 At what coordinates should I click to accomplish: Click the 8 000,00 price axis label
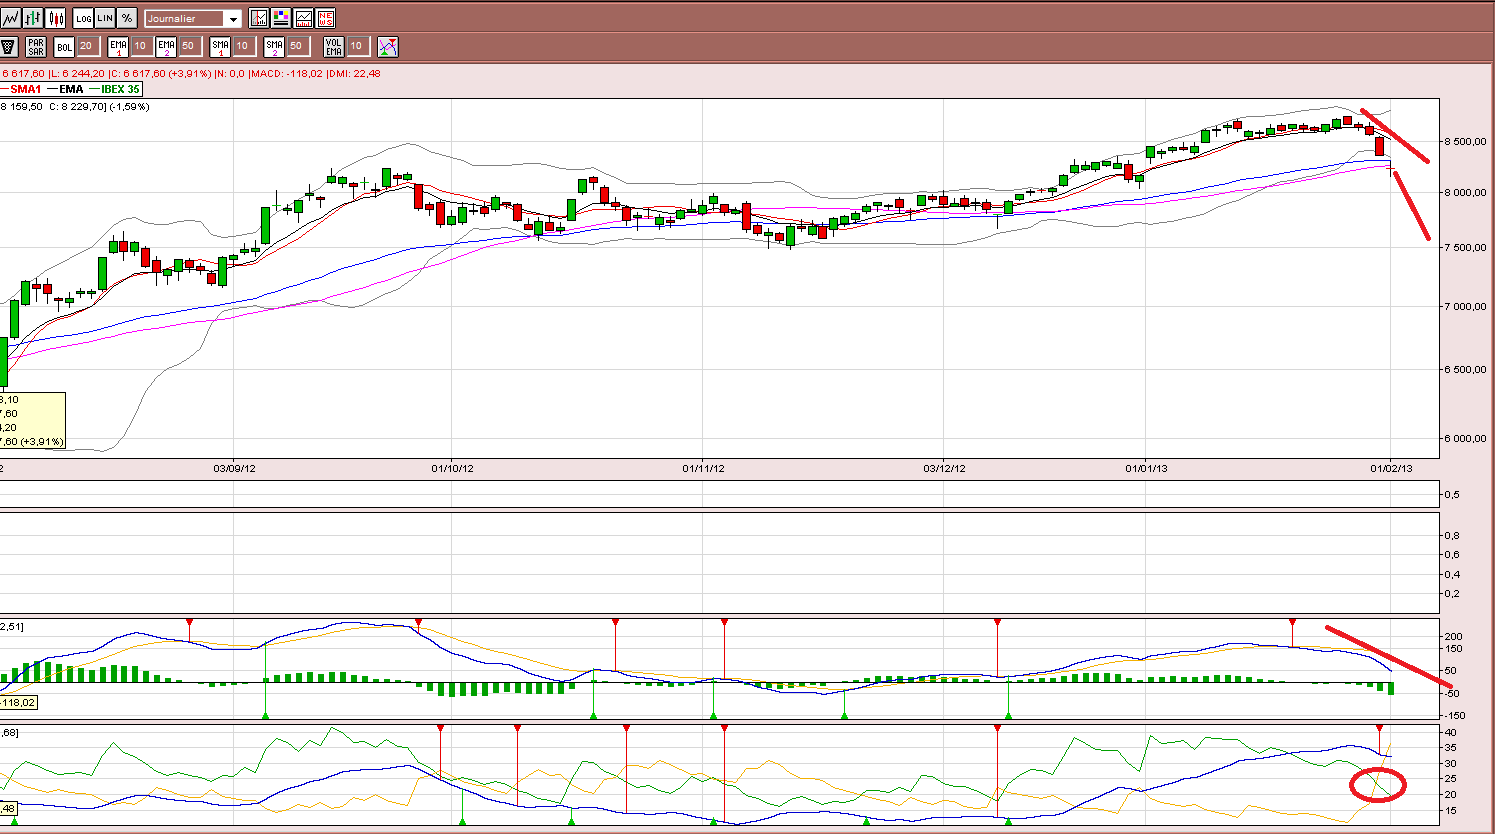(x=1465, y=192)
